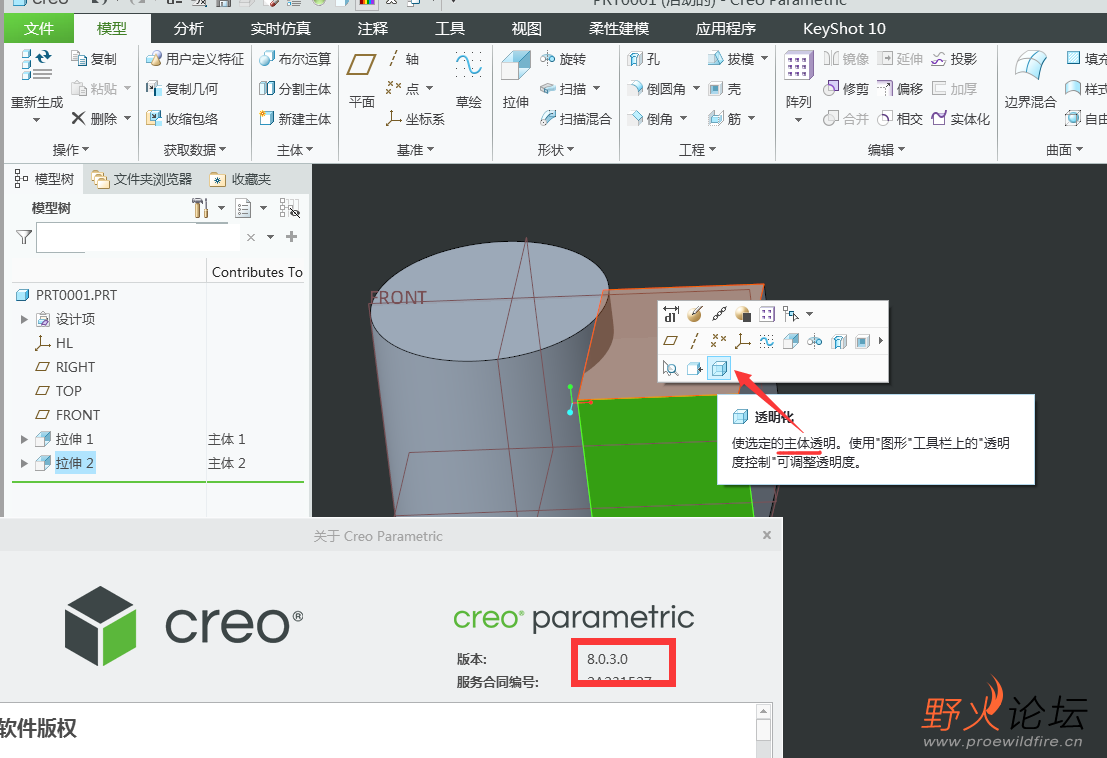Open the 文件夹浏览器 tab
Screen dimensions: 1107x758
[142, 179]
